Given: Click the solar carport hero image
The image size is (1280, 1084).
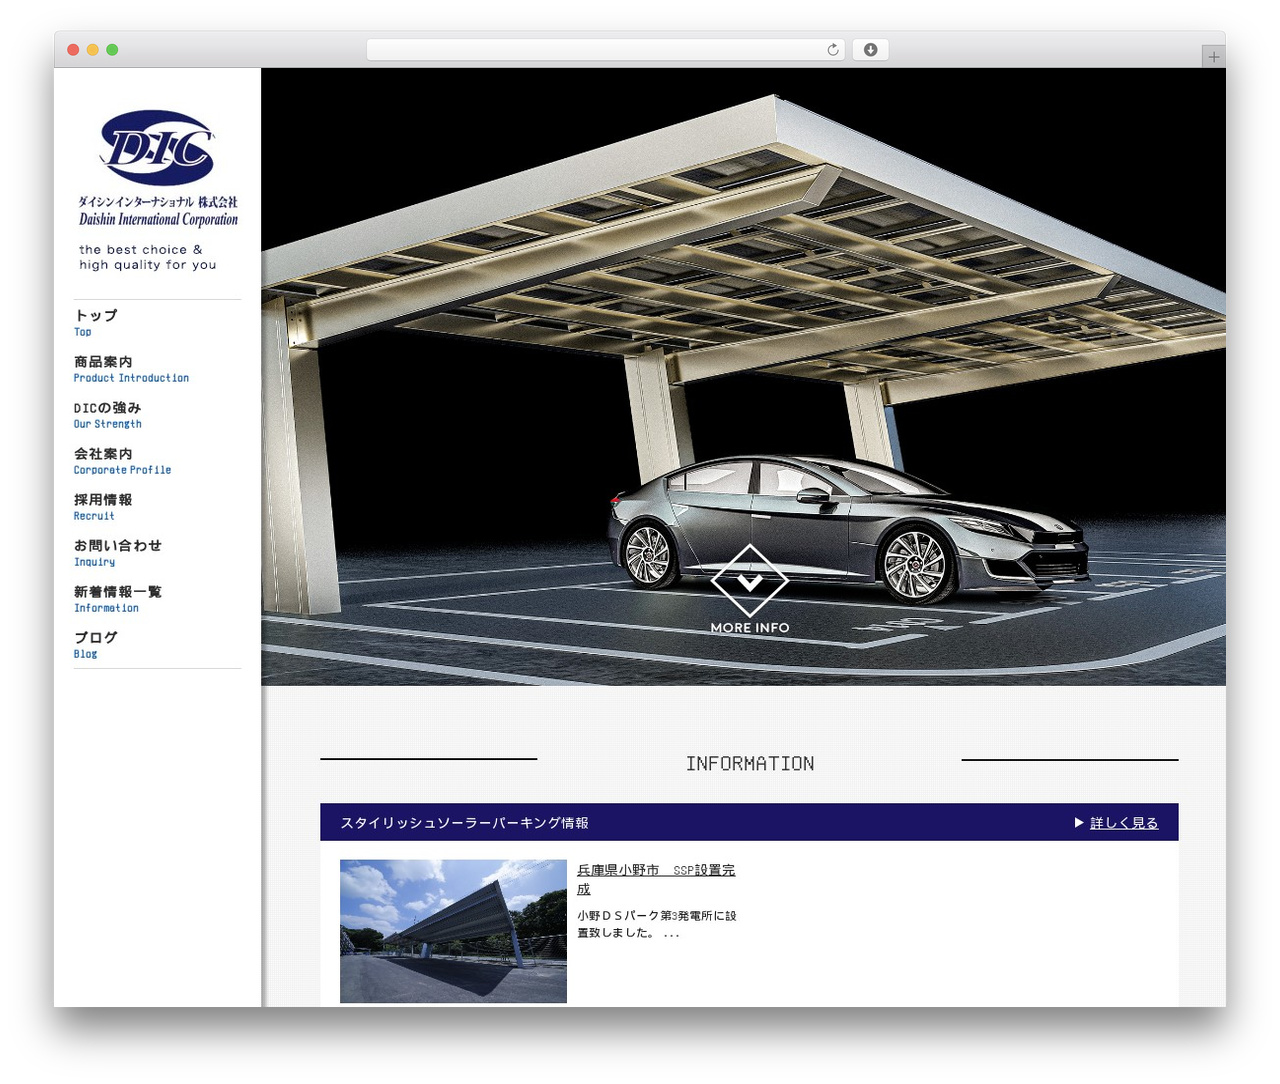Looking at the screenshot, I should click(x=743, y=377).
